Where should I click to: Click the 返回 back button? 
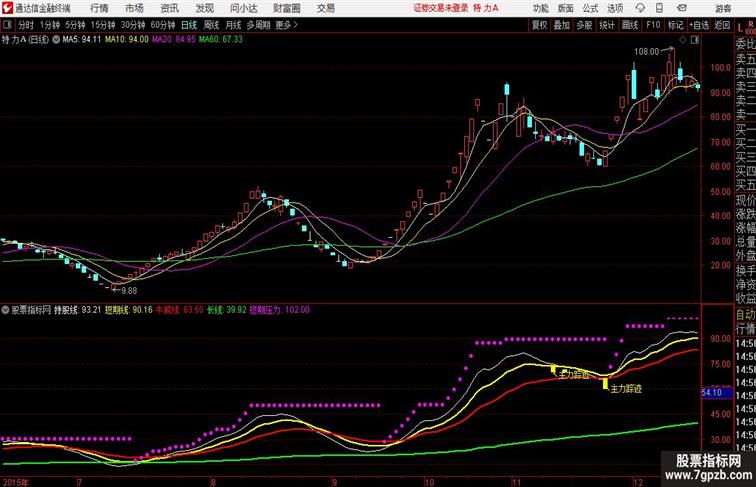722,25
